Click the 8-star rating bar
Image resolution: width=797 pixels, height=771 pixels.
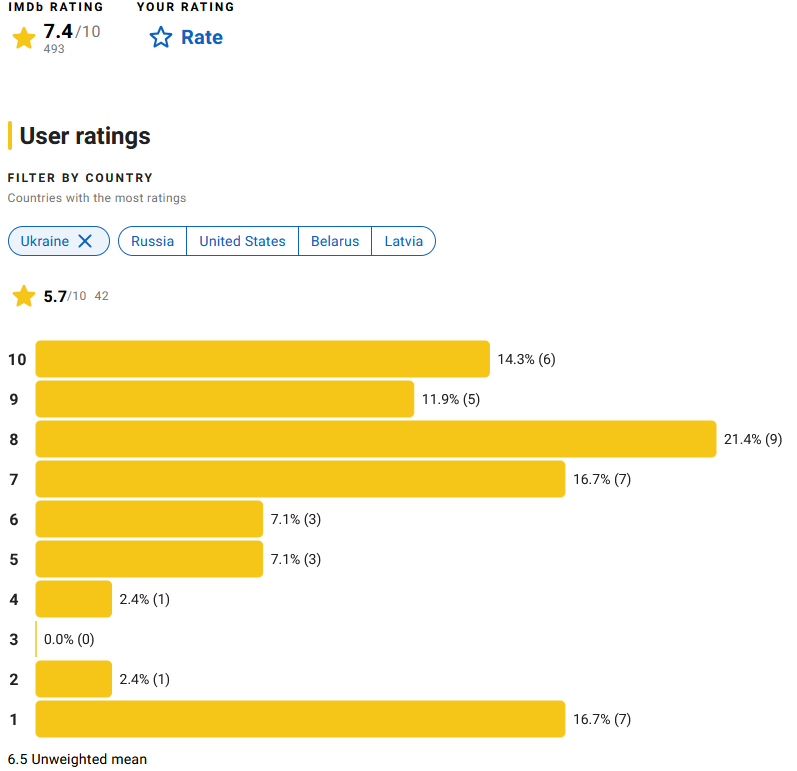(x=375, y=439)
